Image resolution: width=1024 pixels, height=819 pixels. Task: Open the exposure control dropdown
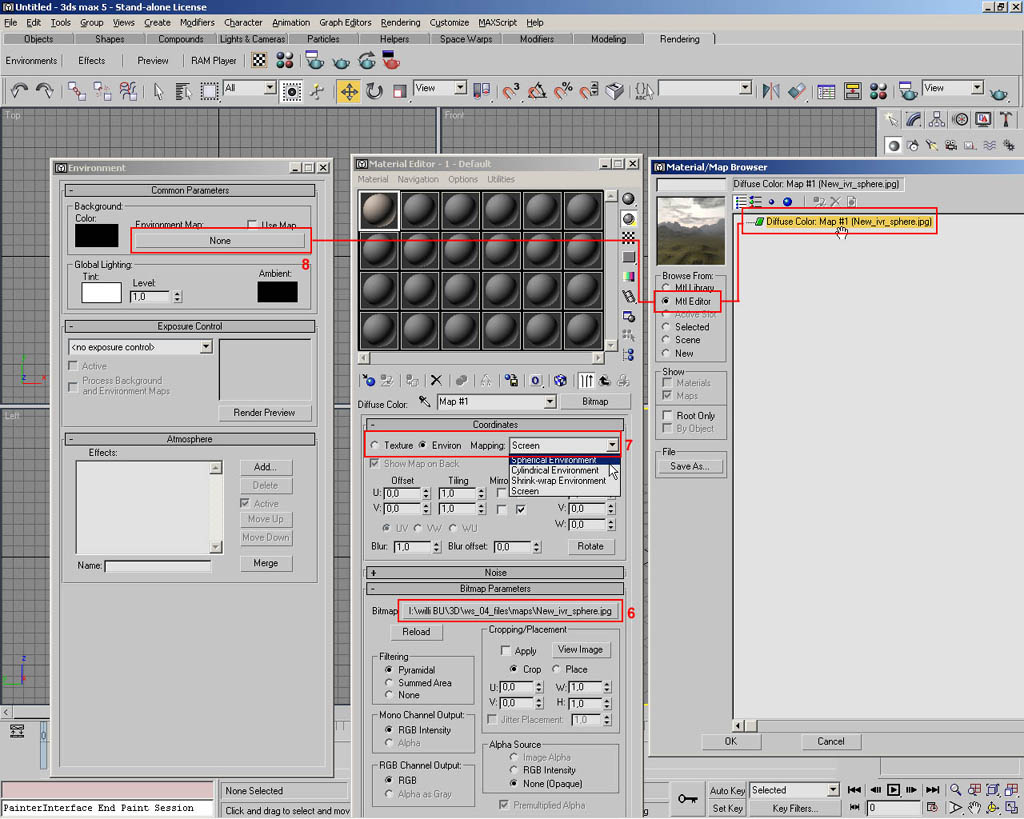[x=206, y=347]
